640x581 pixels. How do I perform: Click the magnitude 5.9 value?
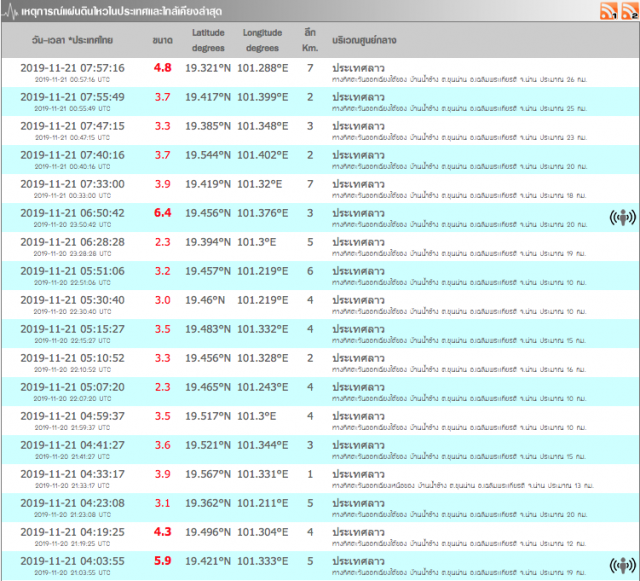[162, 561]
